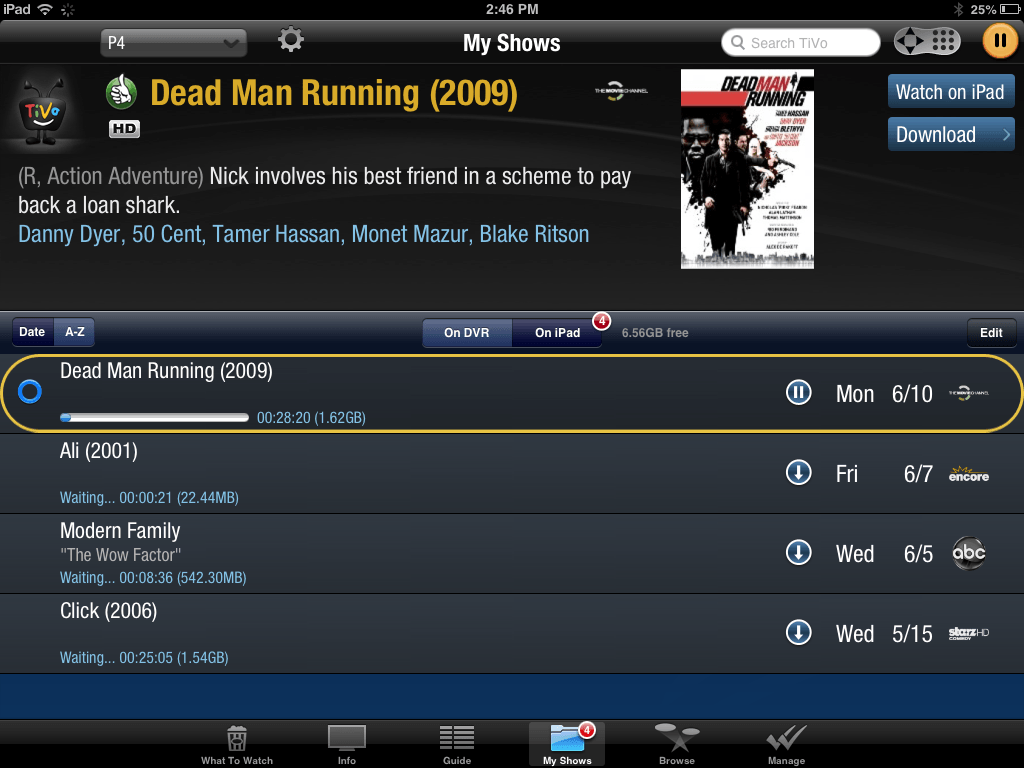This screenshot has height=768, width=1024.
Task: Start the download for Modern Family
Action: 798,553
